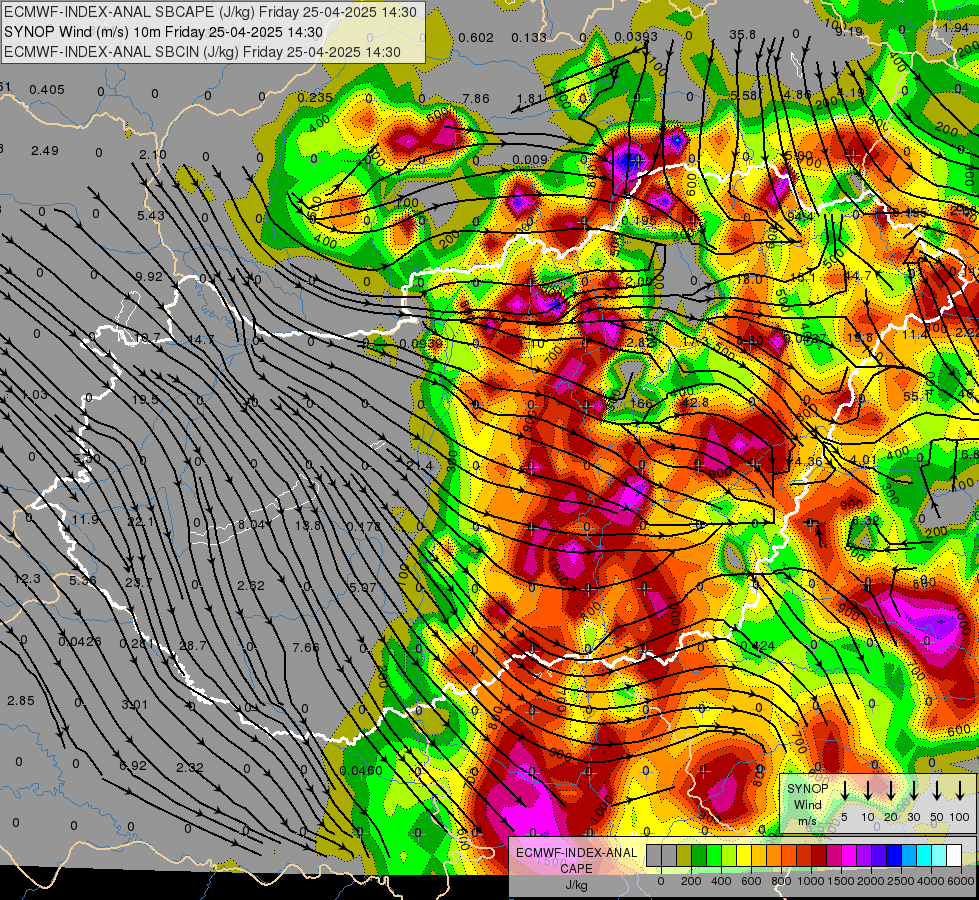979x900 pixels.
Task: Click the 5 m/s wind arrow in legend
Action: click(x=844, y=791)
